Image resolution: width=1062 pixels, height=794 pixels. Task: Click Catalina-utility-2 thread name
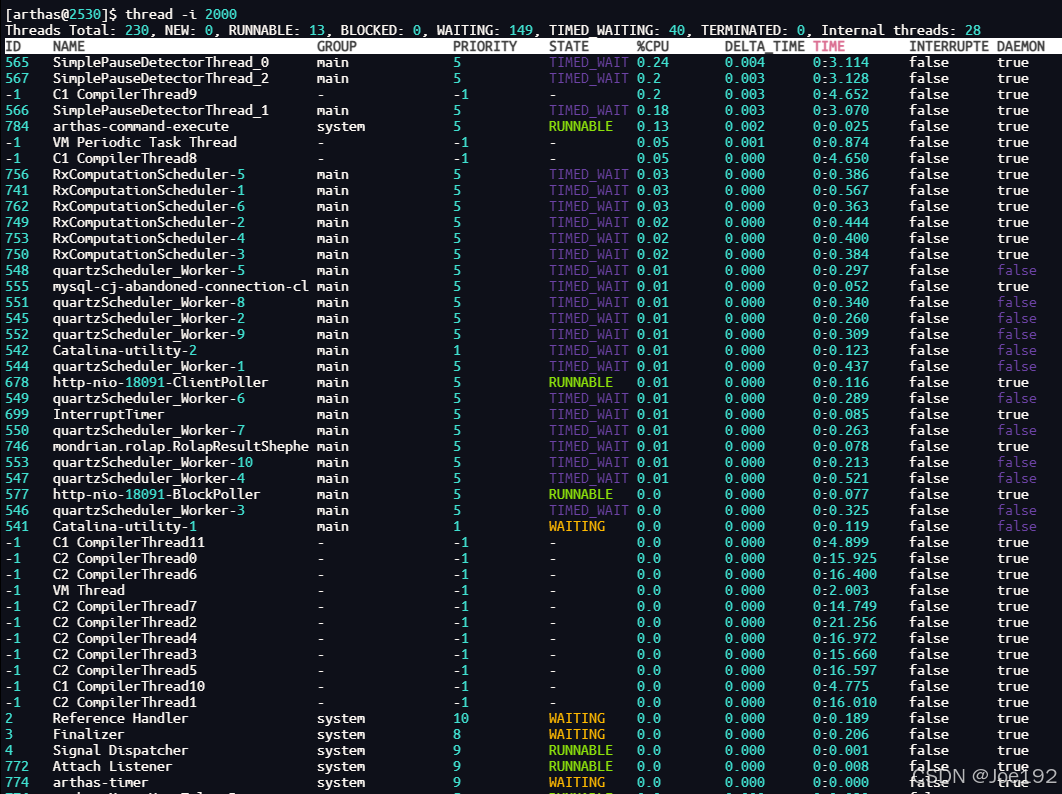[125, 350]
